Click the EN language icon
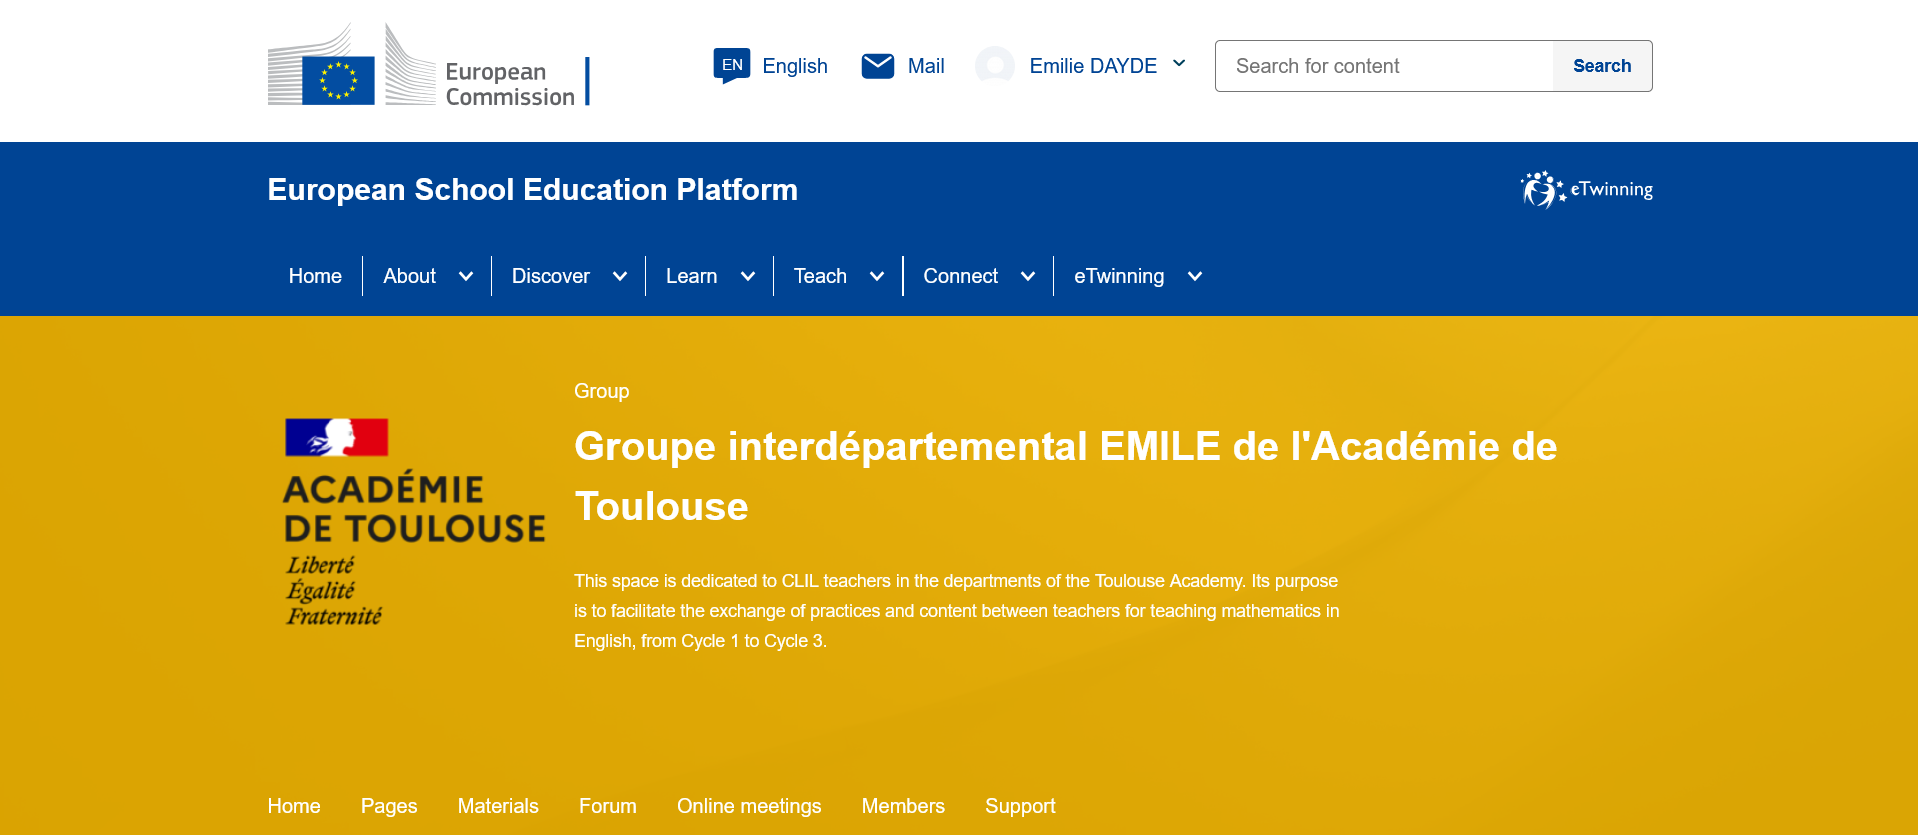 coord(732,66)
